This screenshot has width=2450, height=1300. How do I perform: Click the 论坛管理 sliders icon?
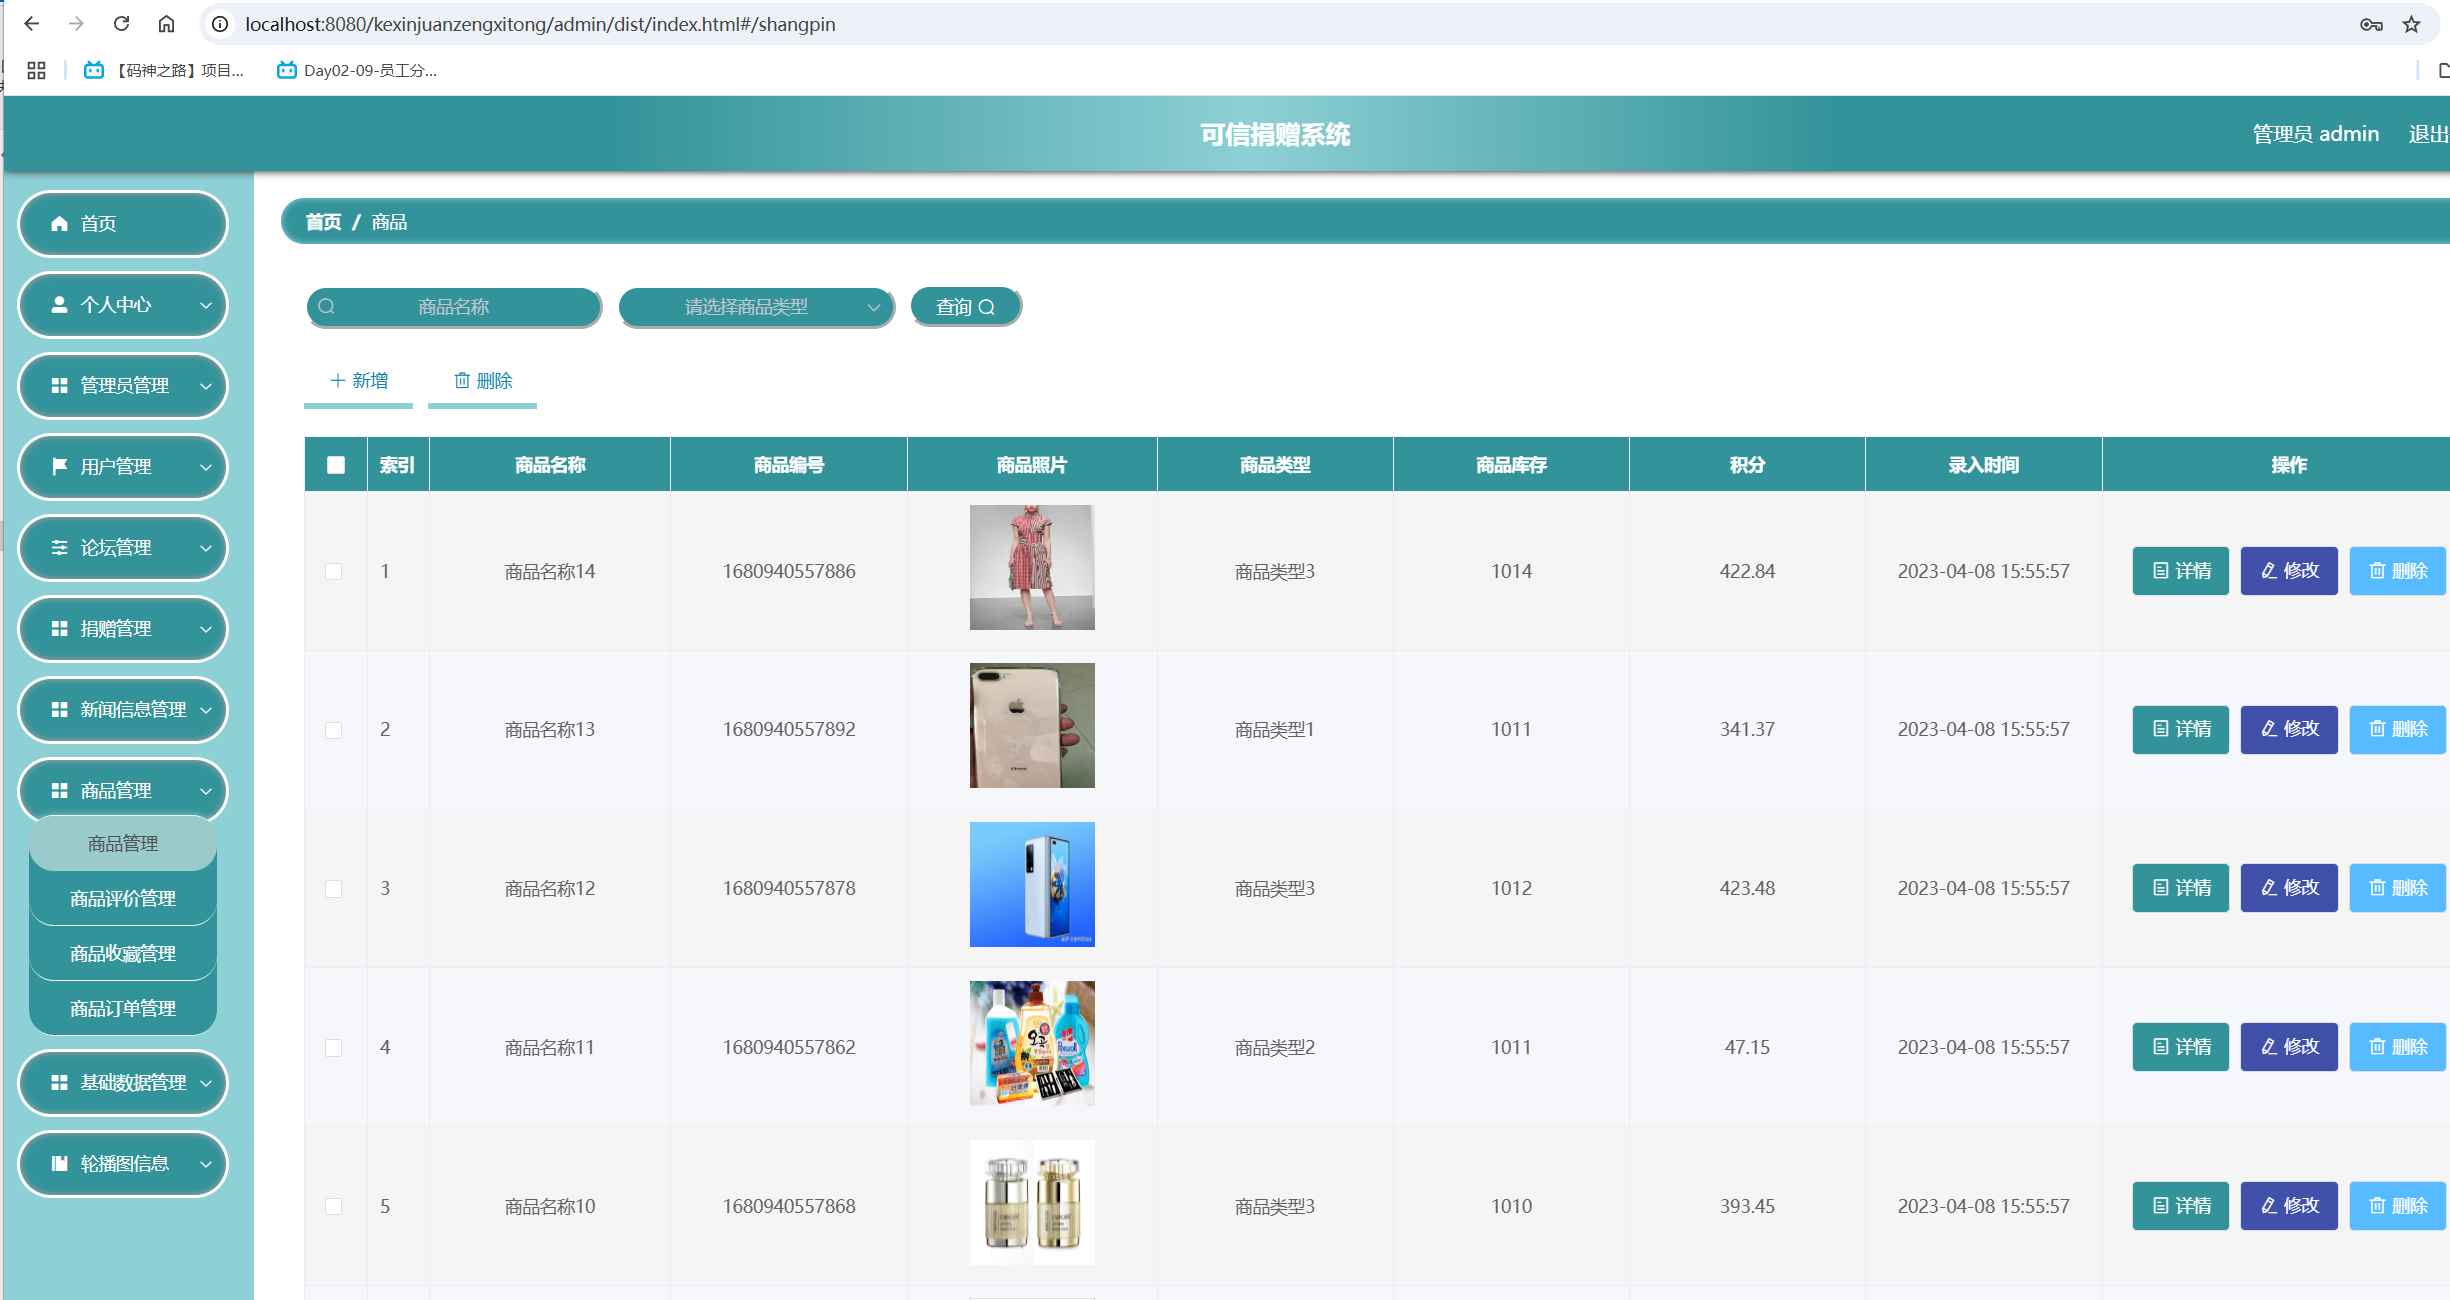(59, 548)
